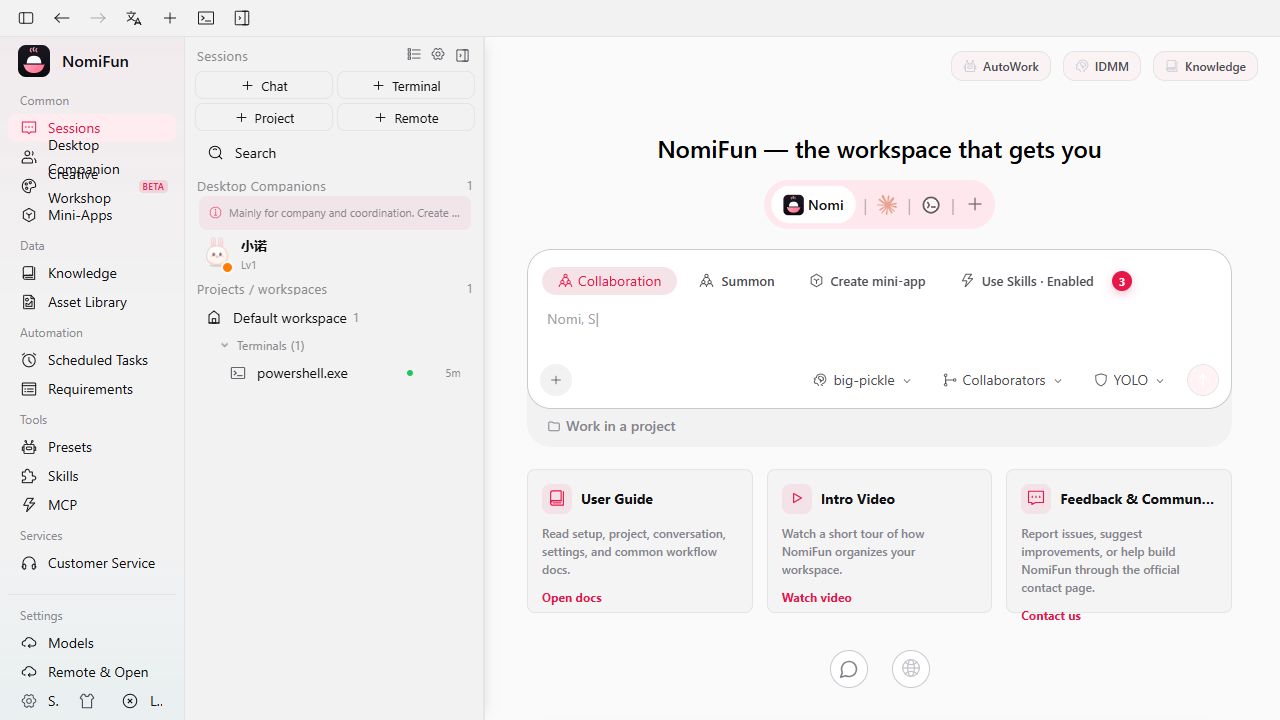Open MCP in the sidebar
1280x720 pixels.
(x=92, y=505)
